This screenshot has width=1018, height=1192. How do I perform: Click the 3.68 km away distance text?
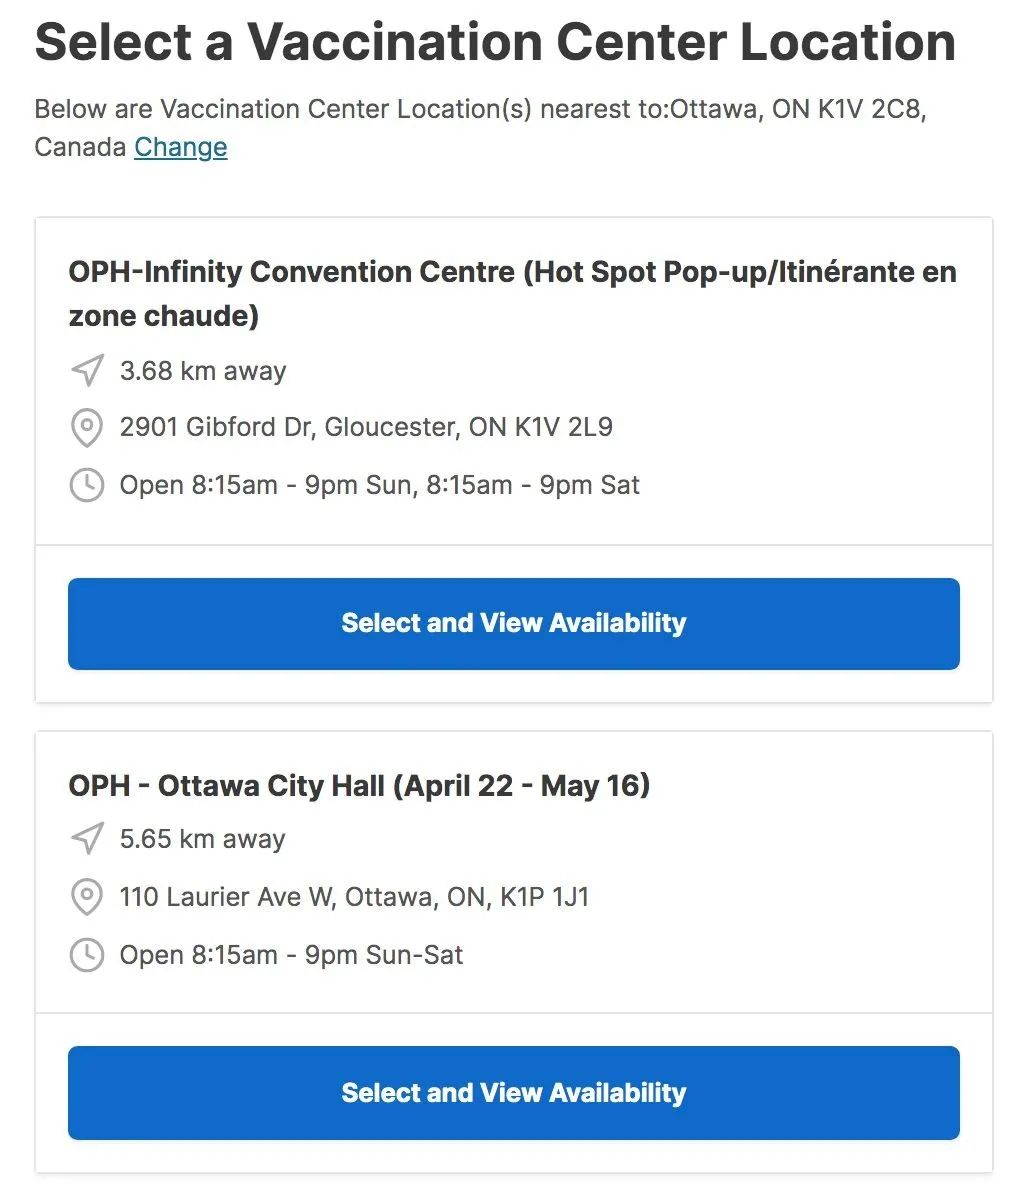tap(203, 371)
